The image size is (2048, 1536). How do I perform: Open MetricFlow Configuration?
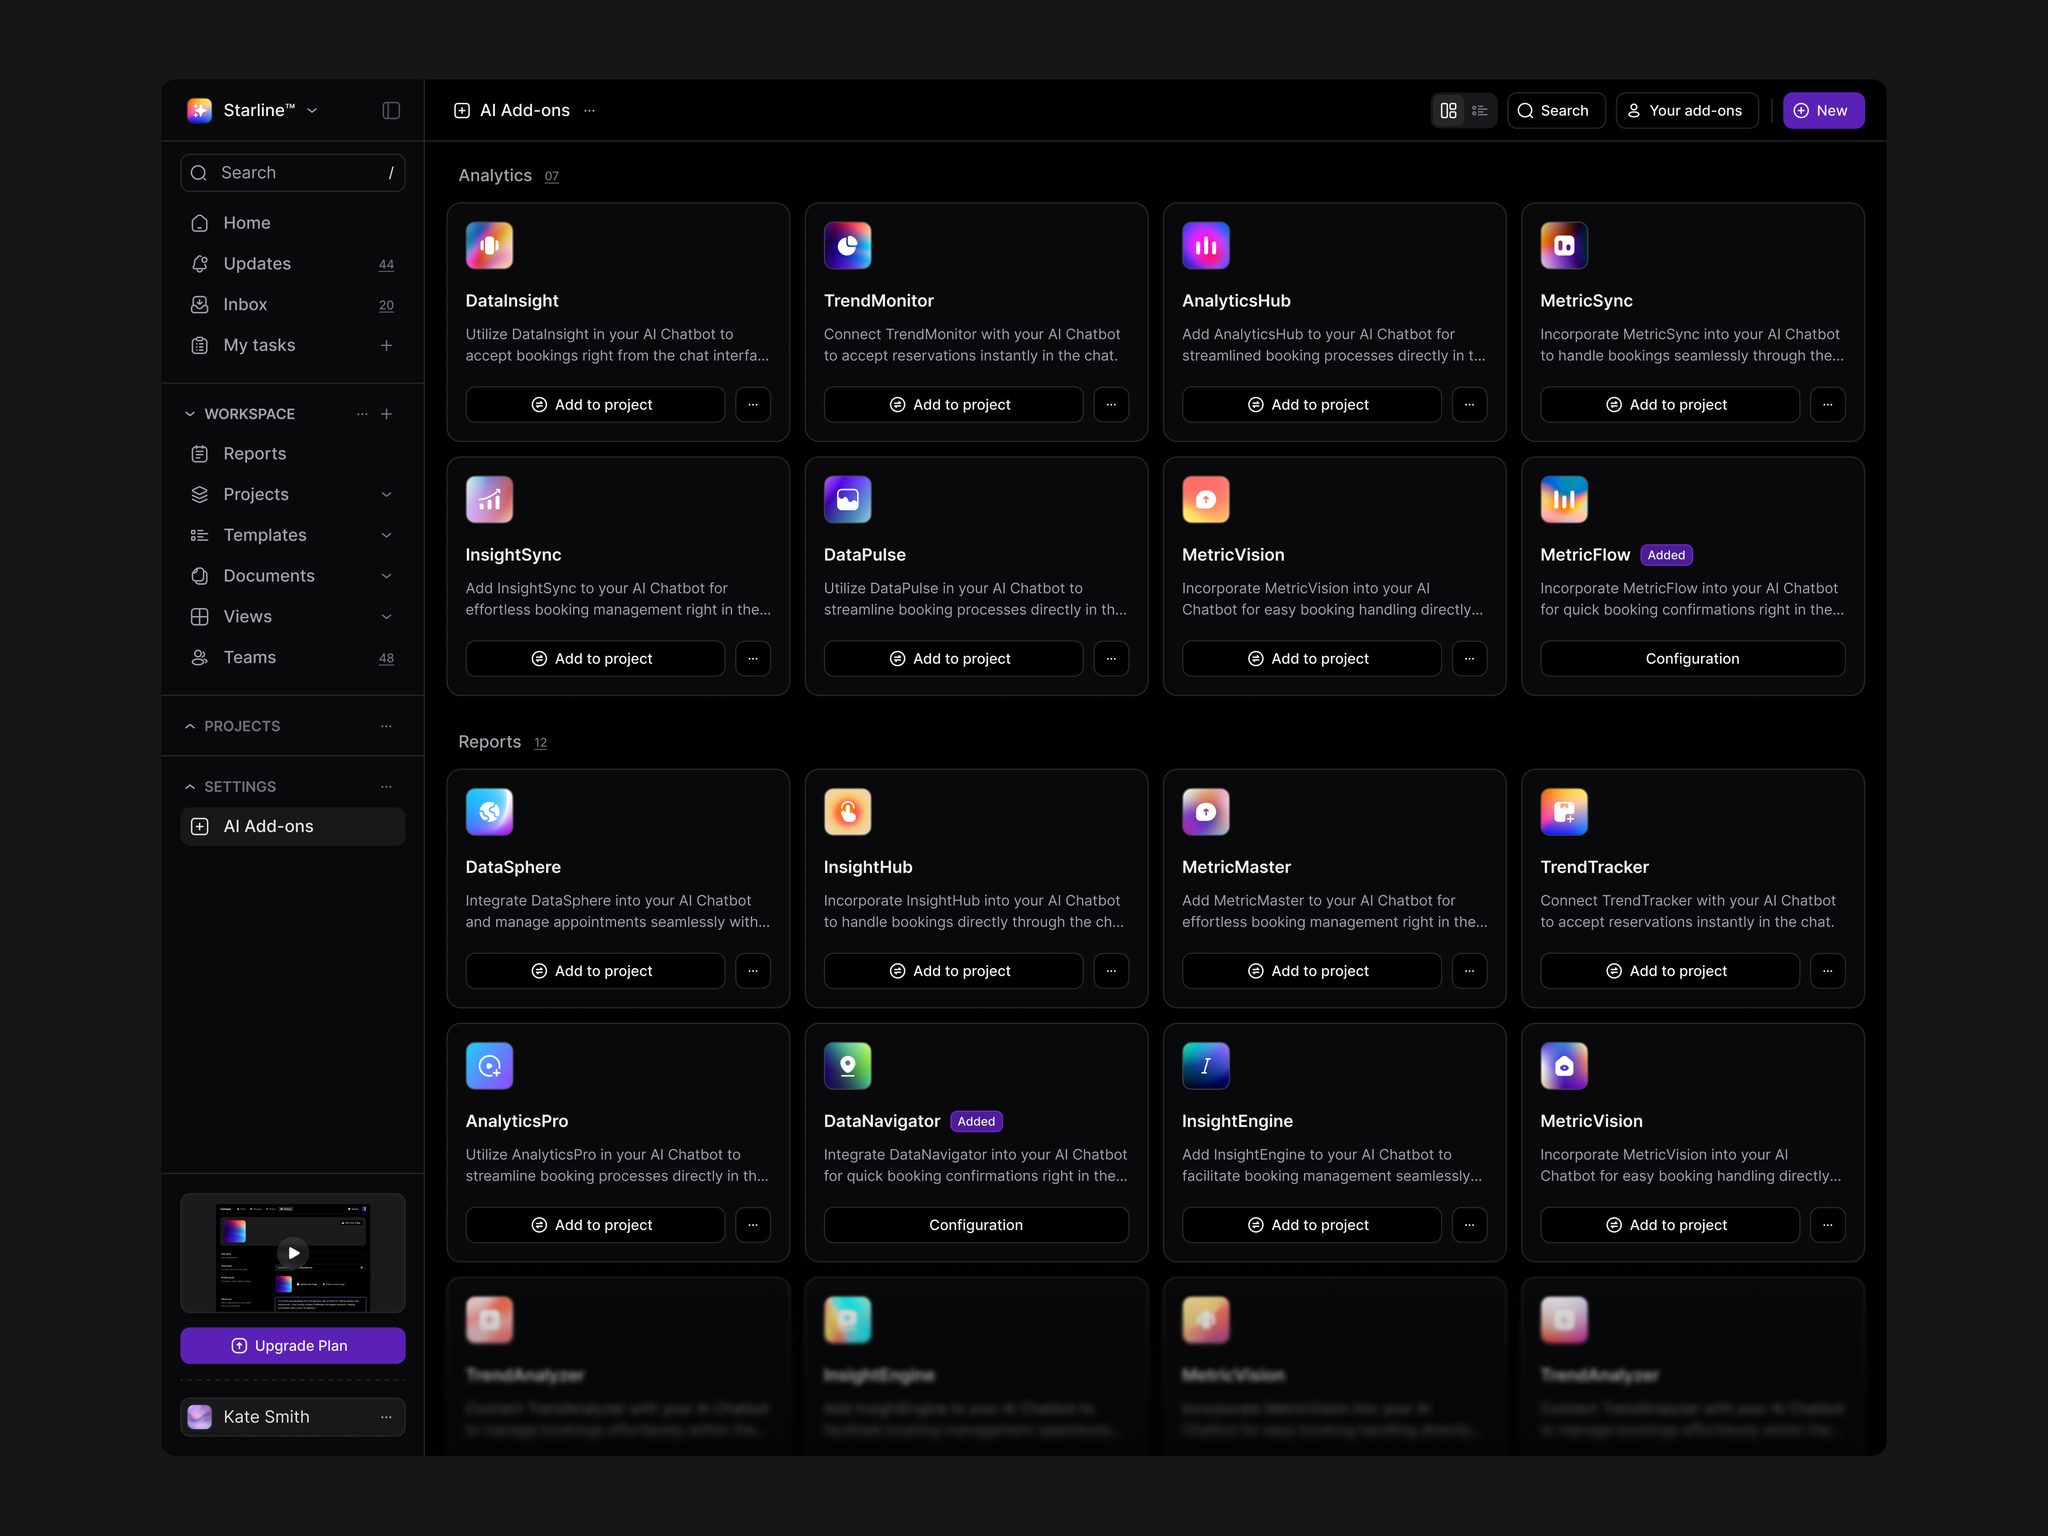1692,658
